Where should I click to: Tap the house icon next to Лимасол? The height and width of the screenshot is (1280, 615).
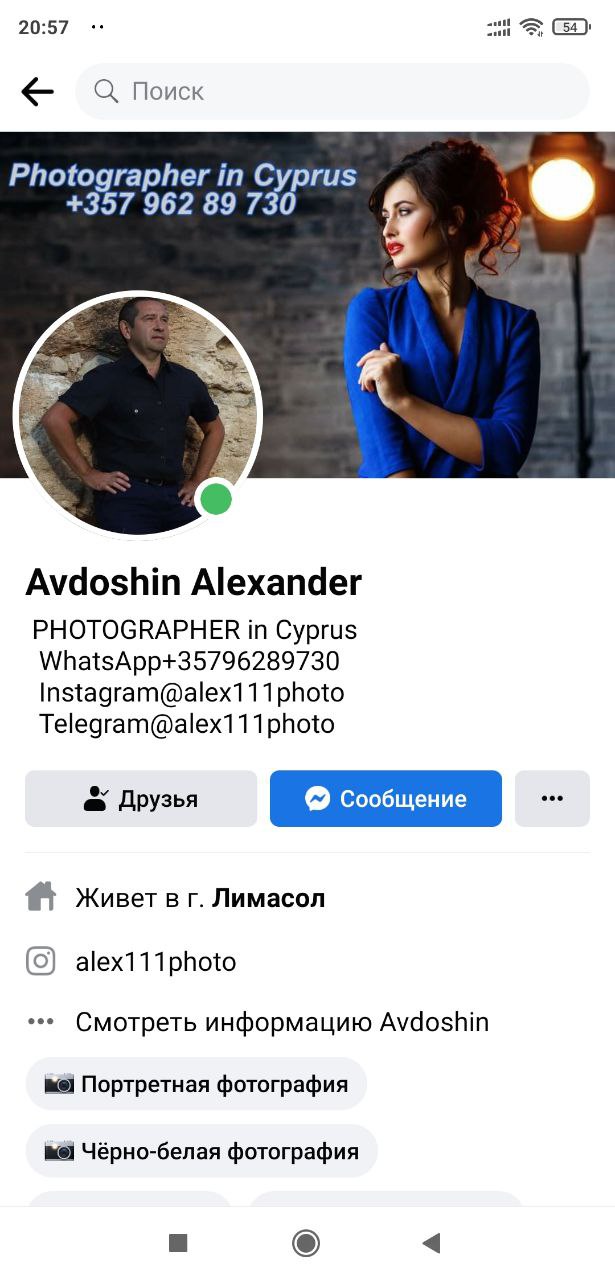click(41, 898)
